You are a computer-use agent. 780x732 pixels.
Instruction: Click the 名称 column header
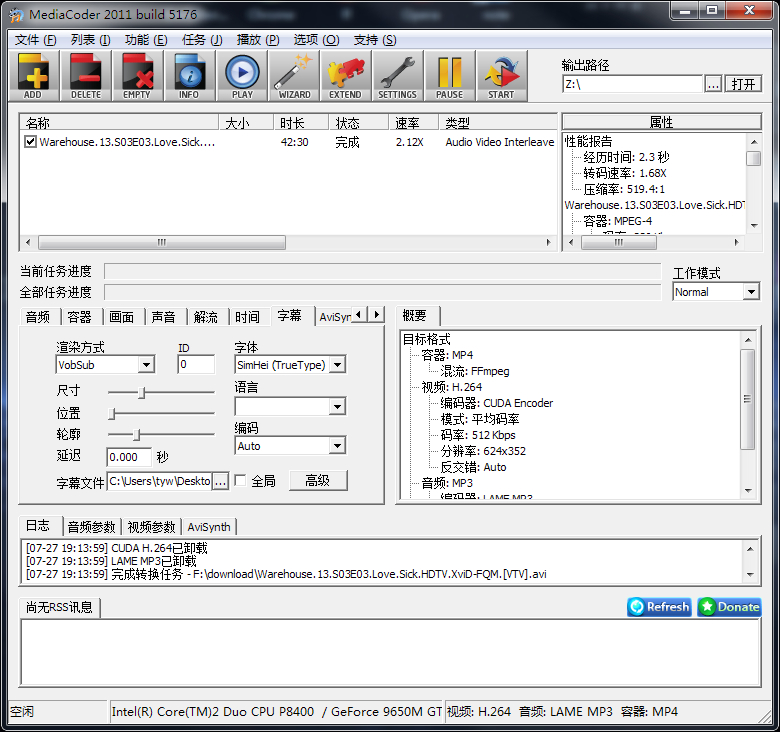119,122
